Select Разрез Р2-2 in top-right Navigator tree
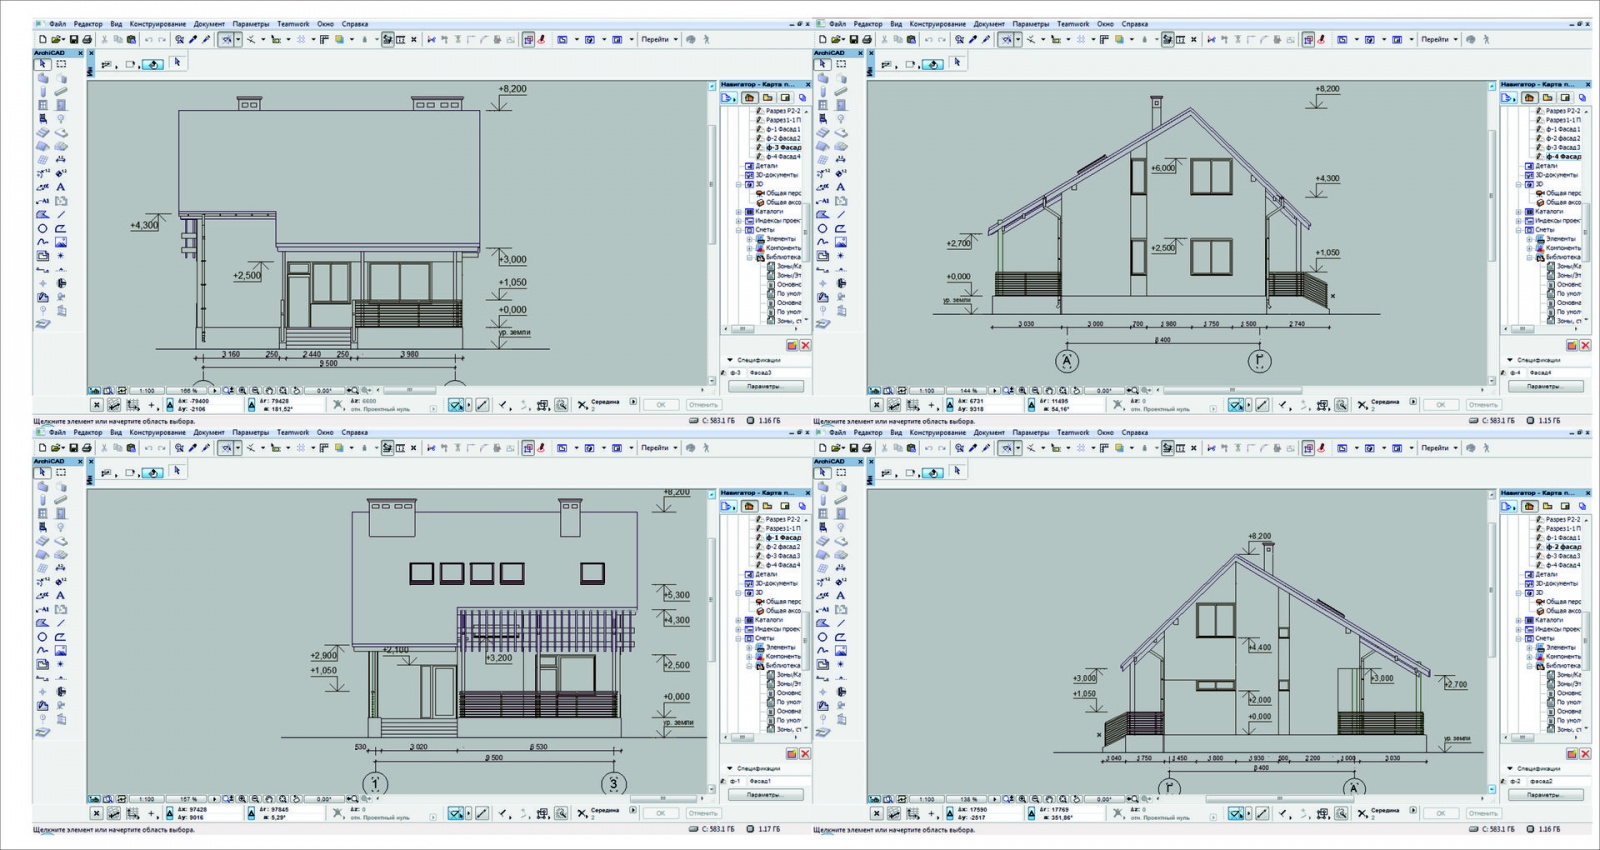 [1563, 111]
